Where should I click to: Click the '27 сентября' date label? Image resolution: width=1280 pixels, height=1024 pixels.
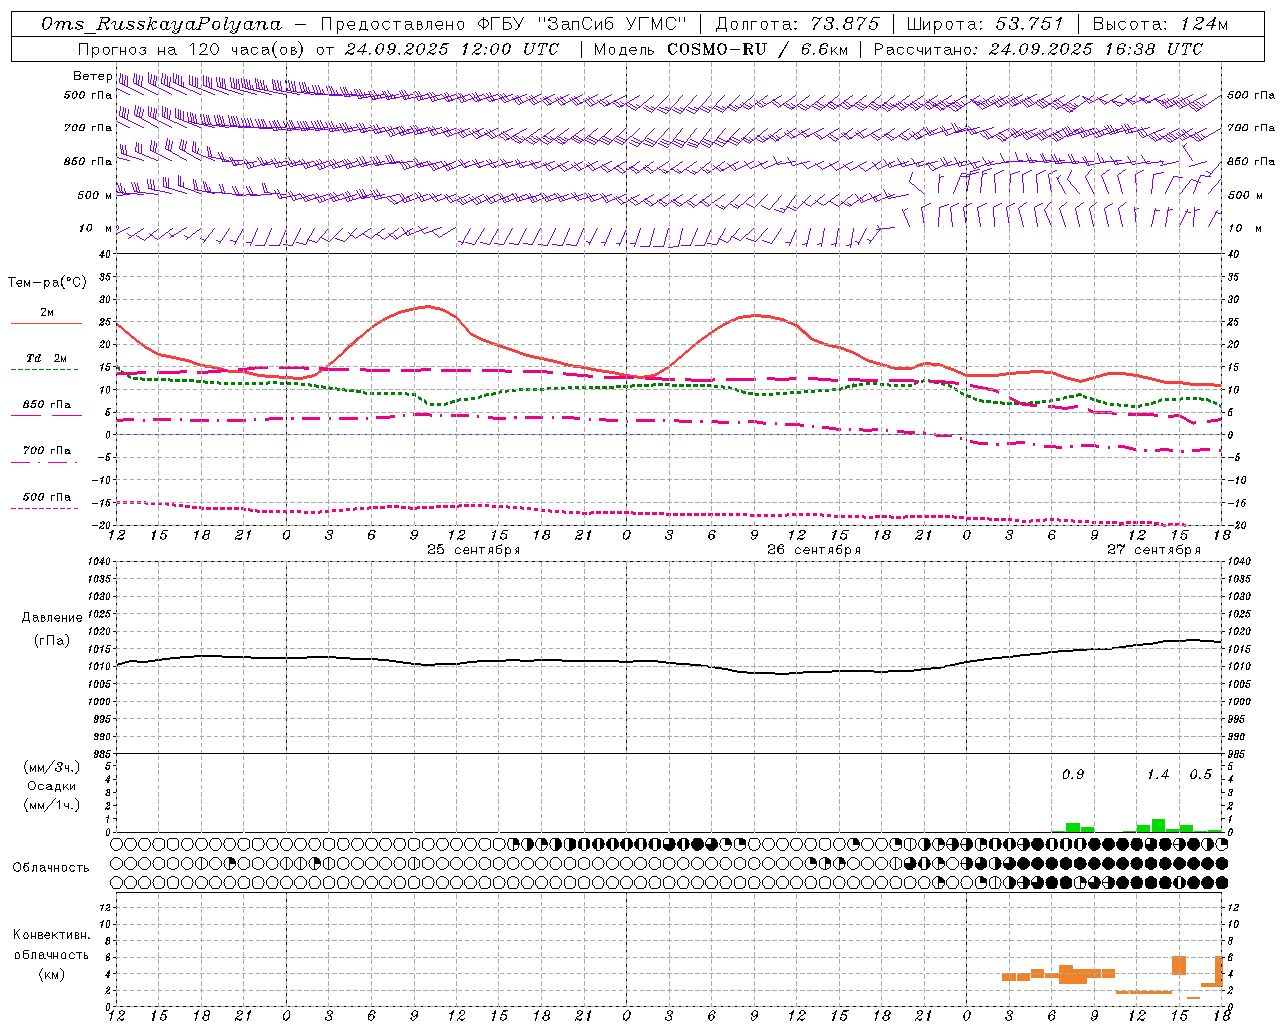(1154, 550)
